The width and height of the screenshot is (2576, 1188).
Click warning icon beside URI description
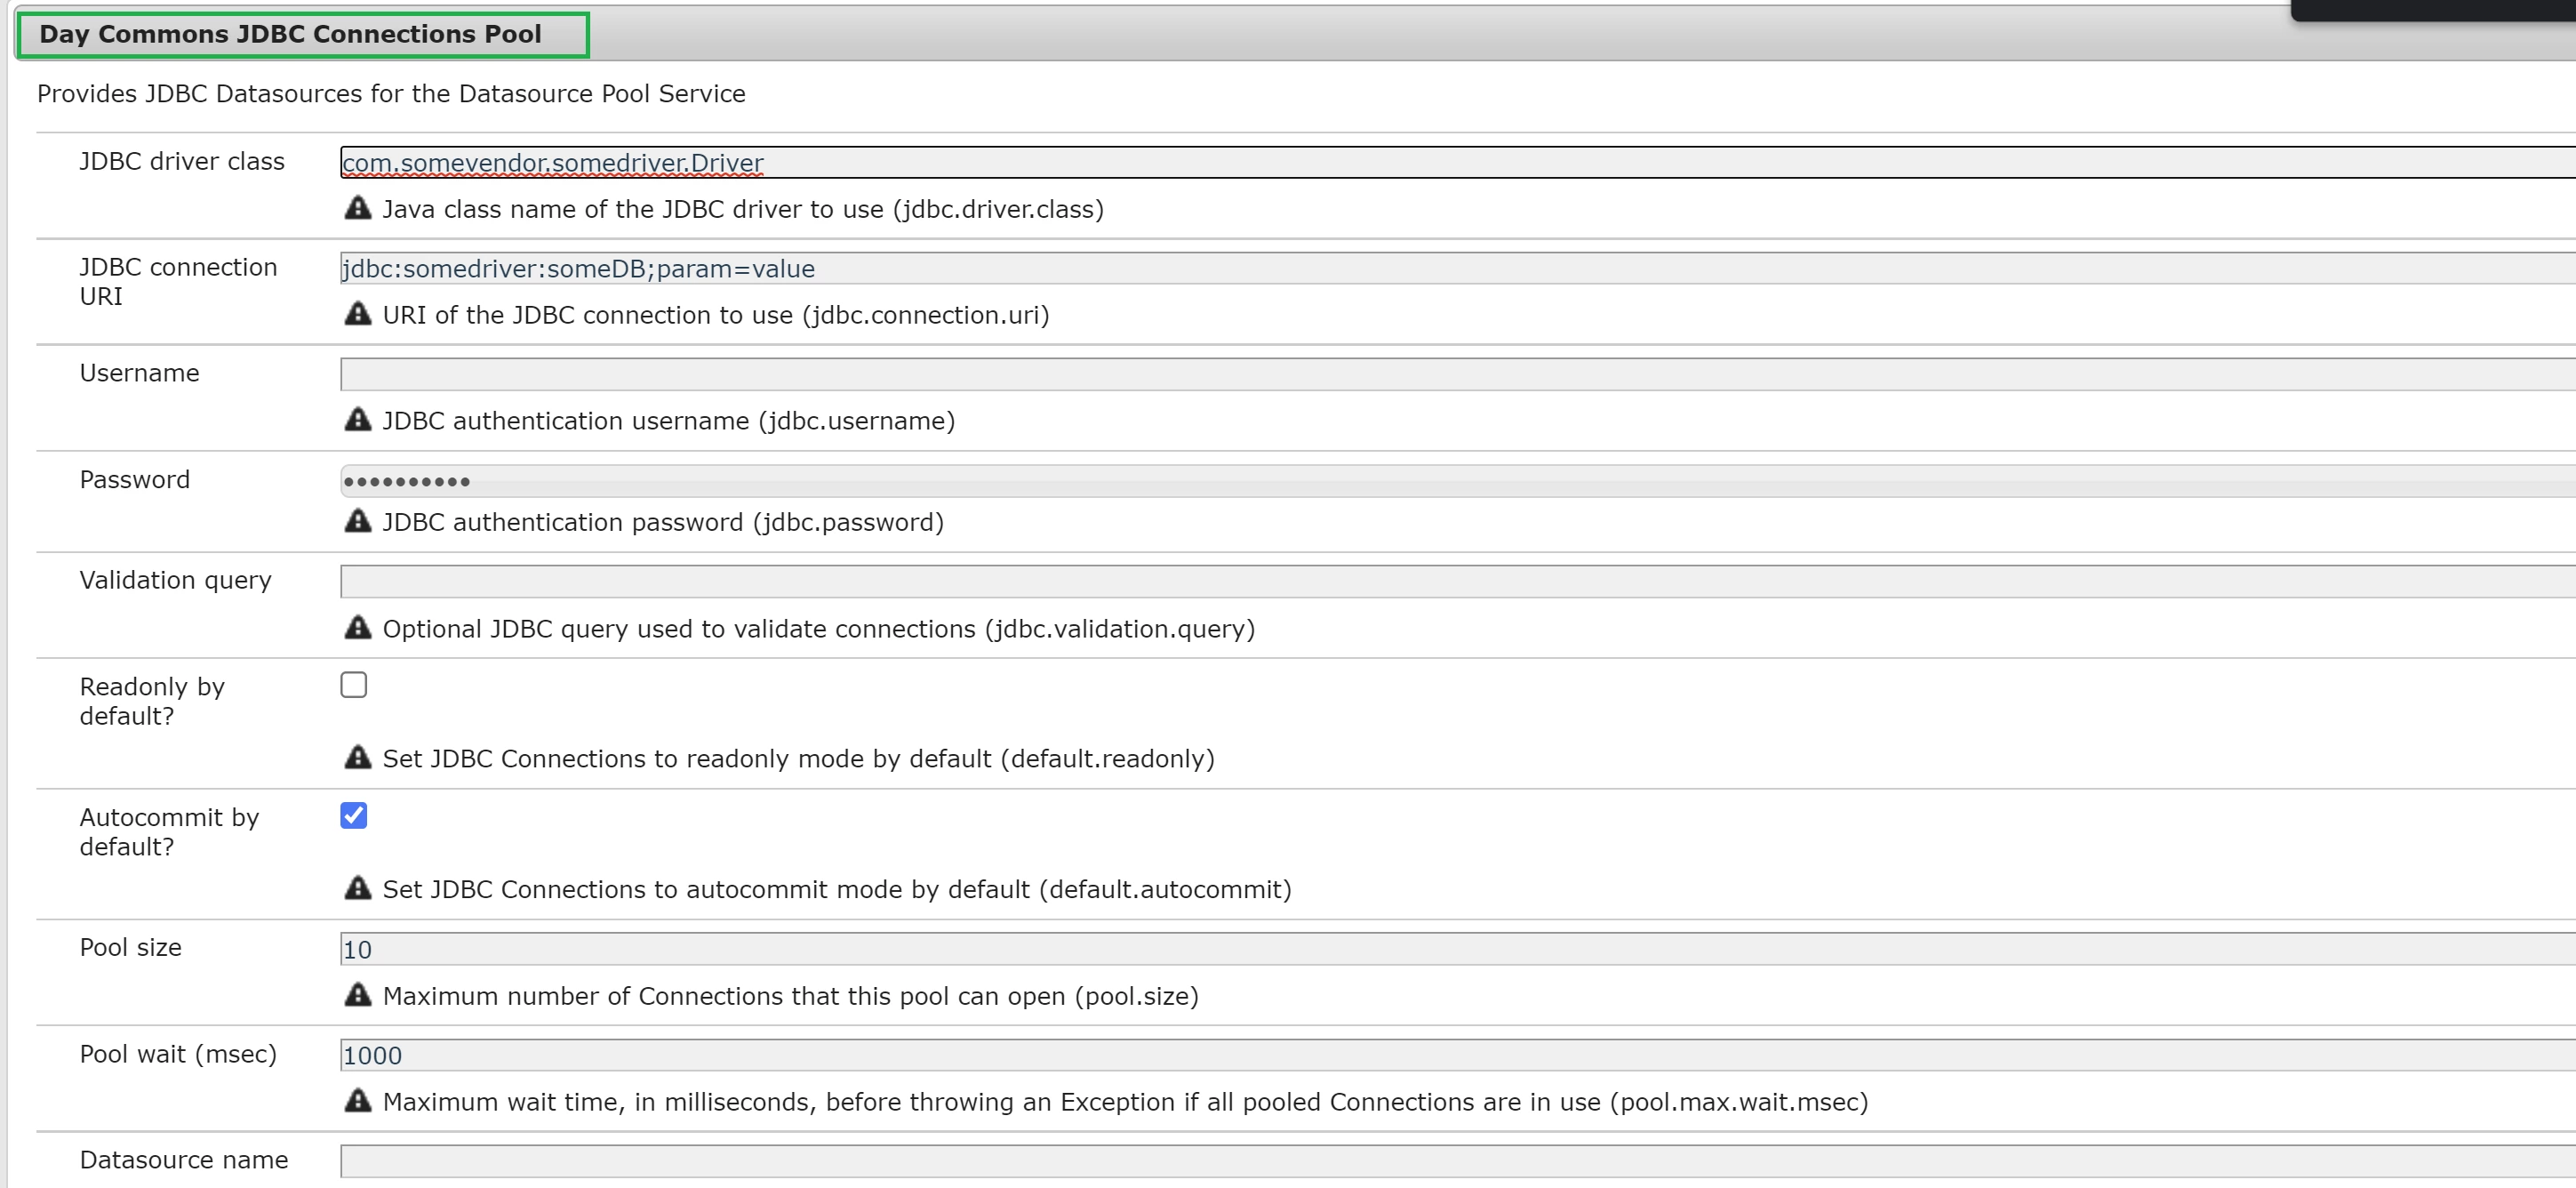[357, 314]
